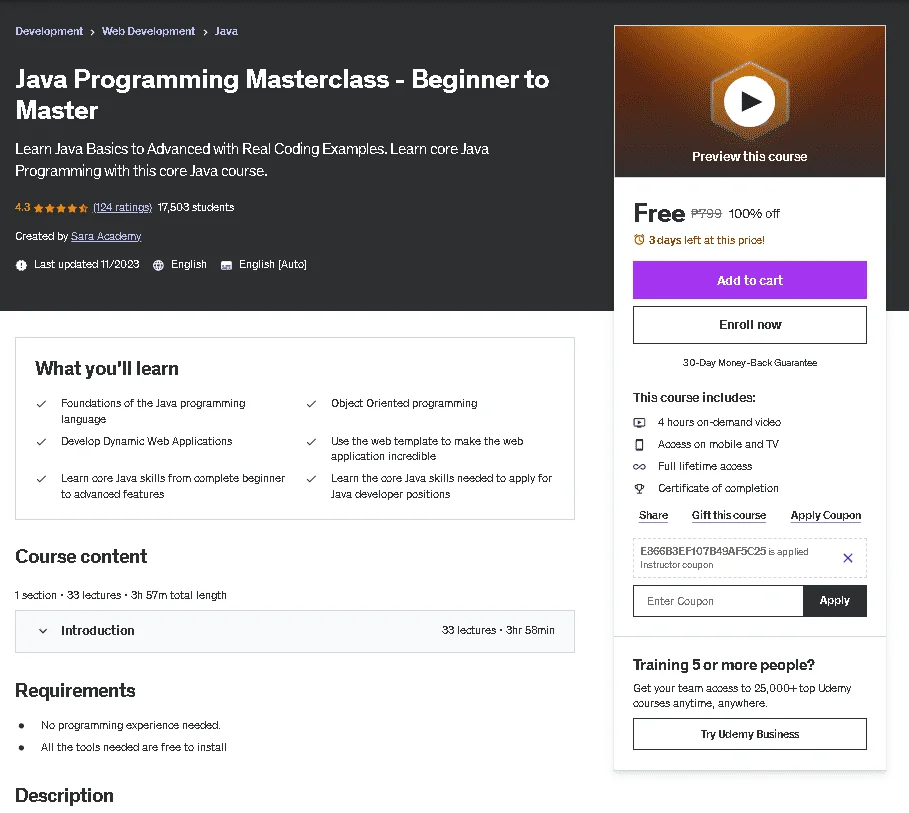
Task: Click checkmark beside Use the web template
Action: pyautogui.click(x=311, y=442)
